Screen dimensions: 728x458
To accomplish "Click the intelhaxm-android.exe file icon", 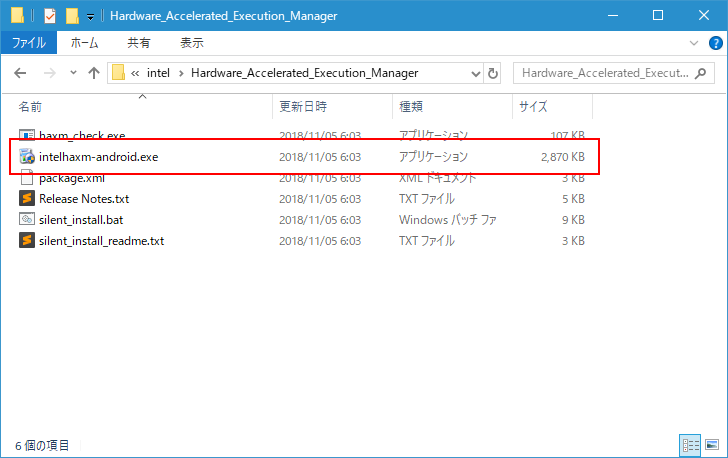I will click(27, 157).
